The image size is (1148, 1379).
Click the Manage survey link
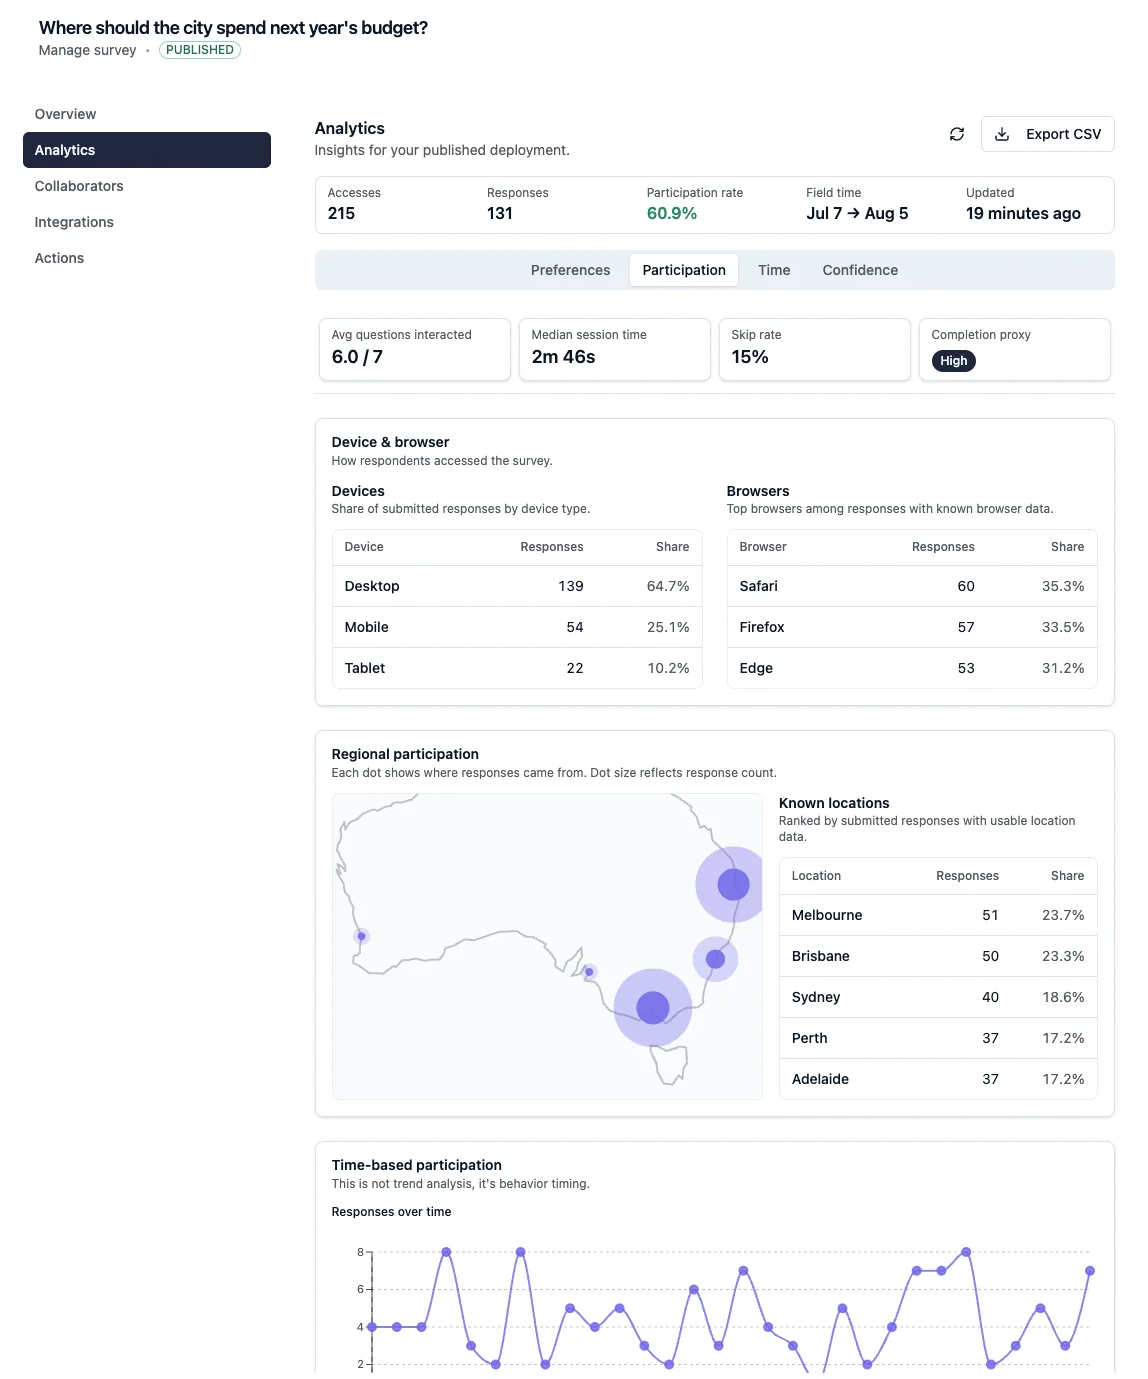click(x=87, y=50)
